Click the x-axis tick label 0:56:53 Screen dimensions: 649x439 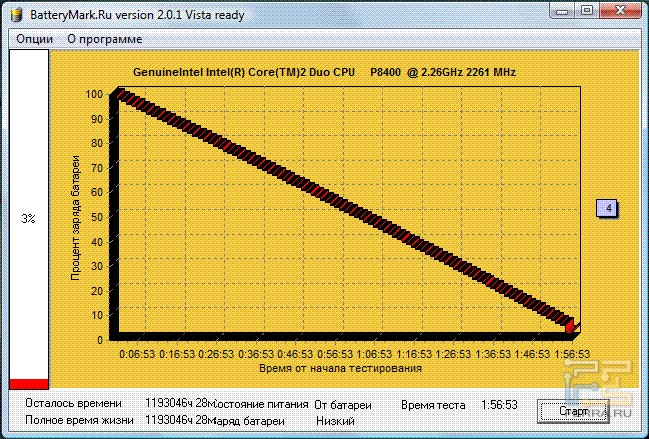click(334, 354)
